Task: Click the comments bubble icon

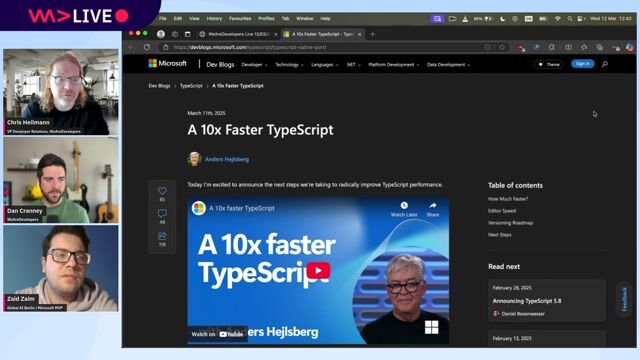Action: coord(162,213)
